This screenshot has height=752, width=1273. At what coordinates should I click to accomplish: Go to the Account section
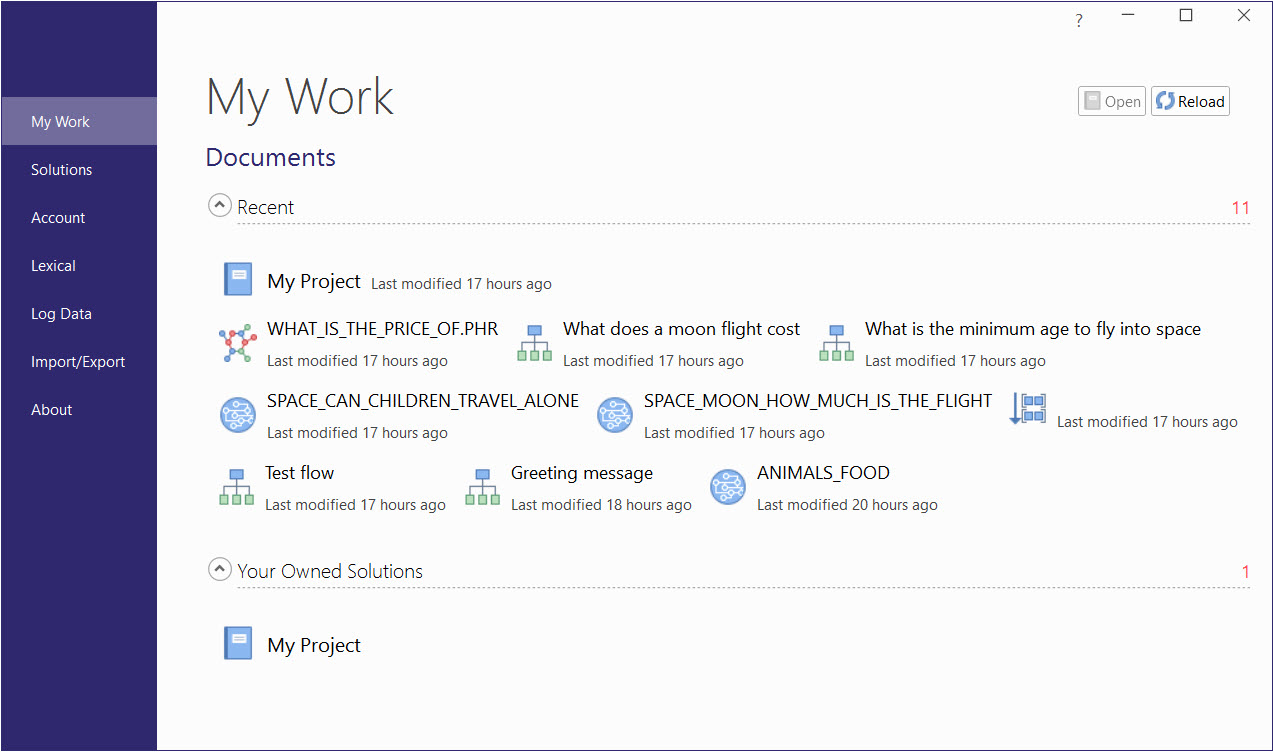click(58, 218)
